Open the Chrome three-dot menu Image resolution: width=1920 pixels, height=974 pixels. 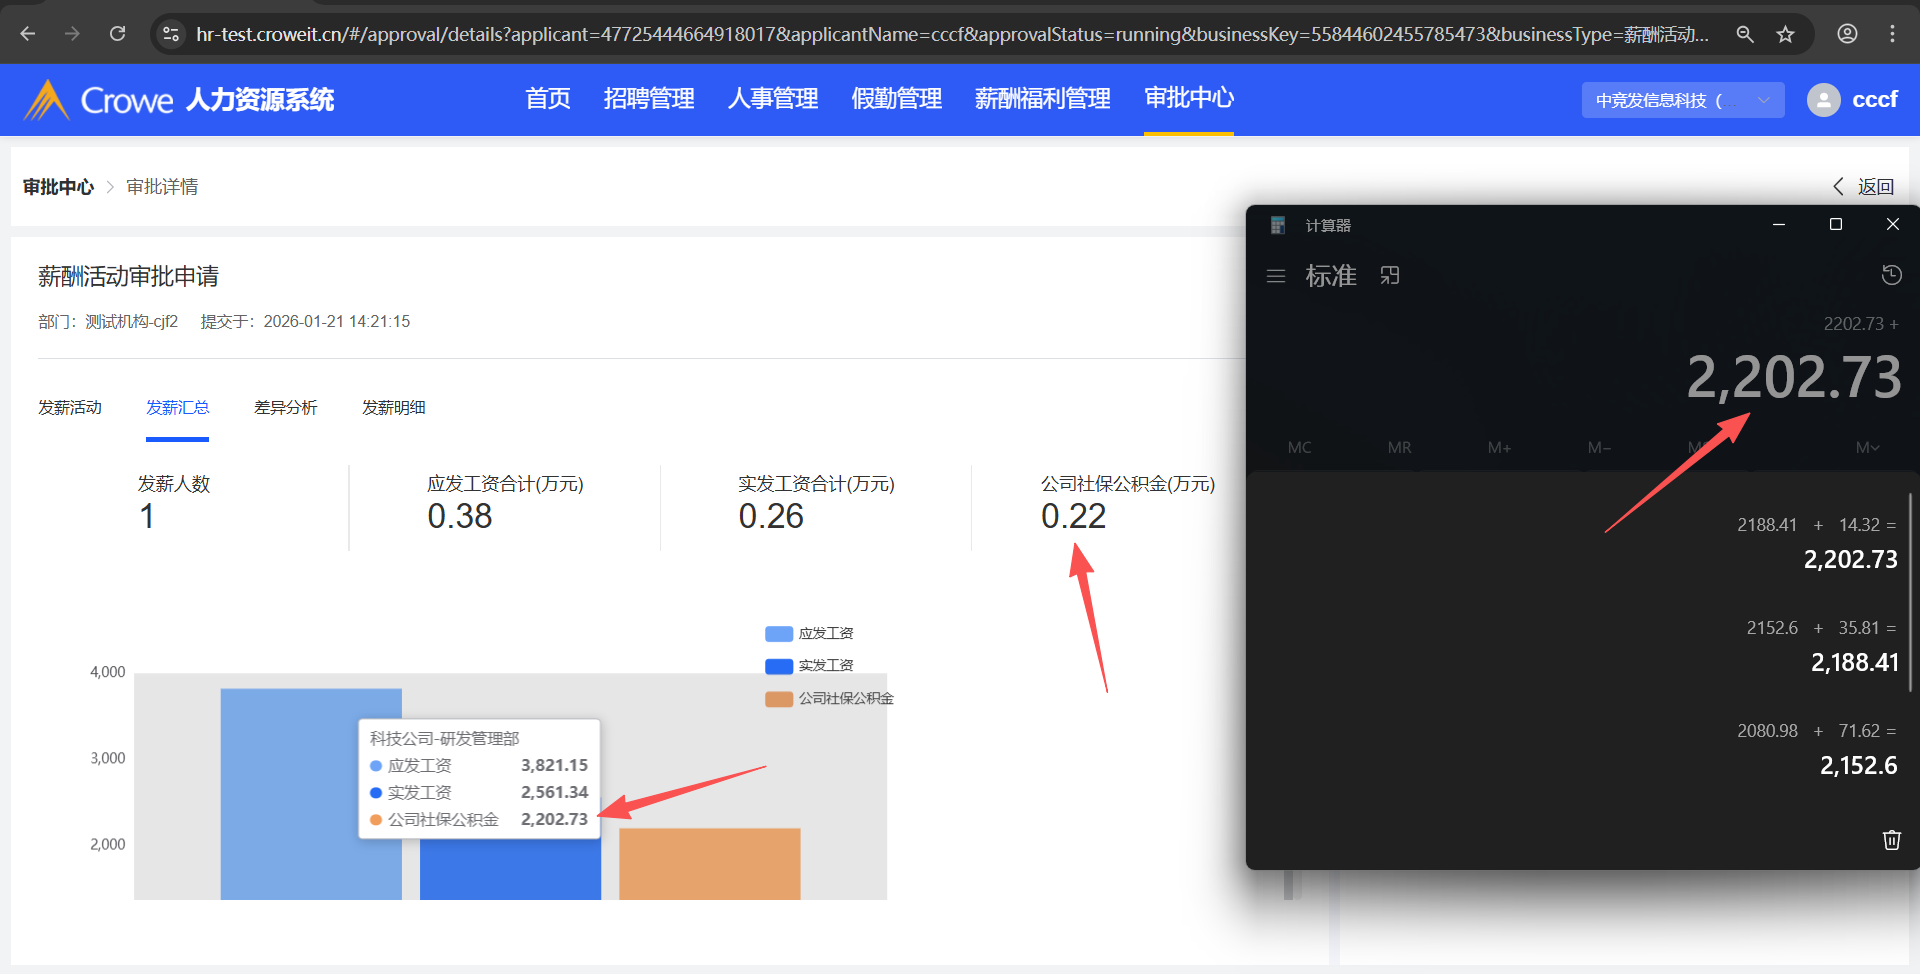pyautogui.click(x=1892, y=34)
